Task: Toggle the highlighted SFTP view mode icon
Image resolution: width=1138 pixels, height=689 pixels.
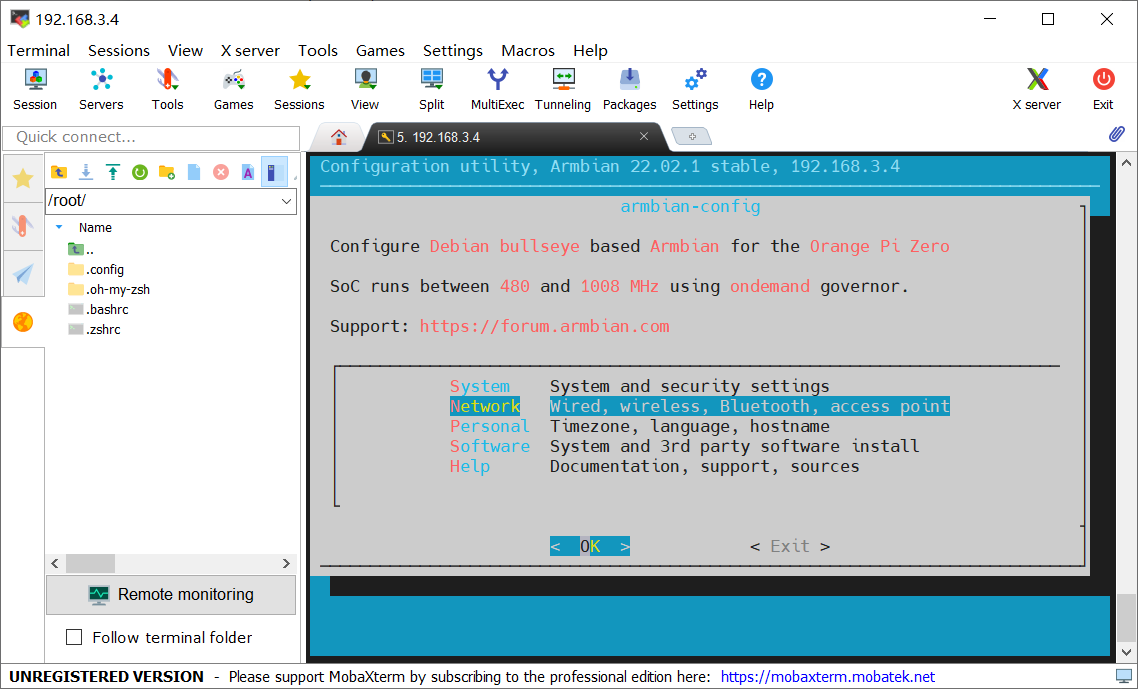Action: pos(274,172)
